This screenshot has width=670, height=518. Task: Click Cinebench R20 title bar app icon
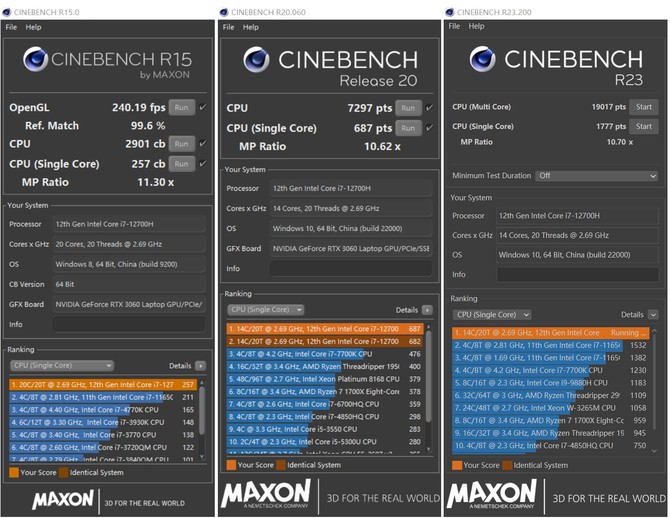coord(224,12)
